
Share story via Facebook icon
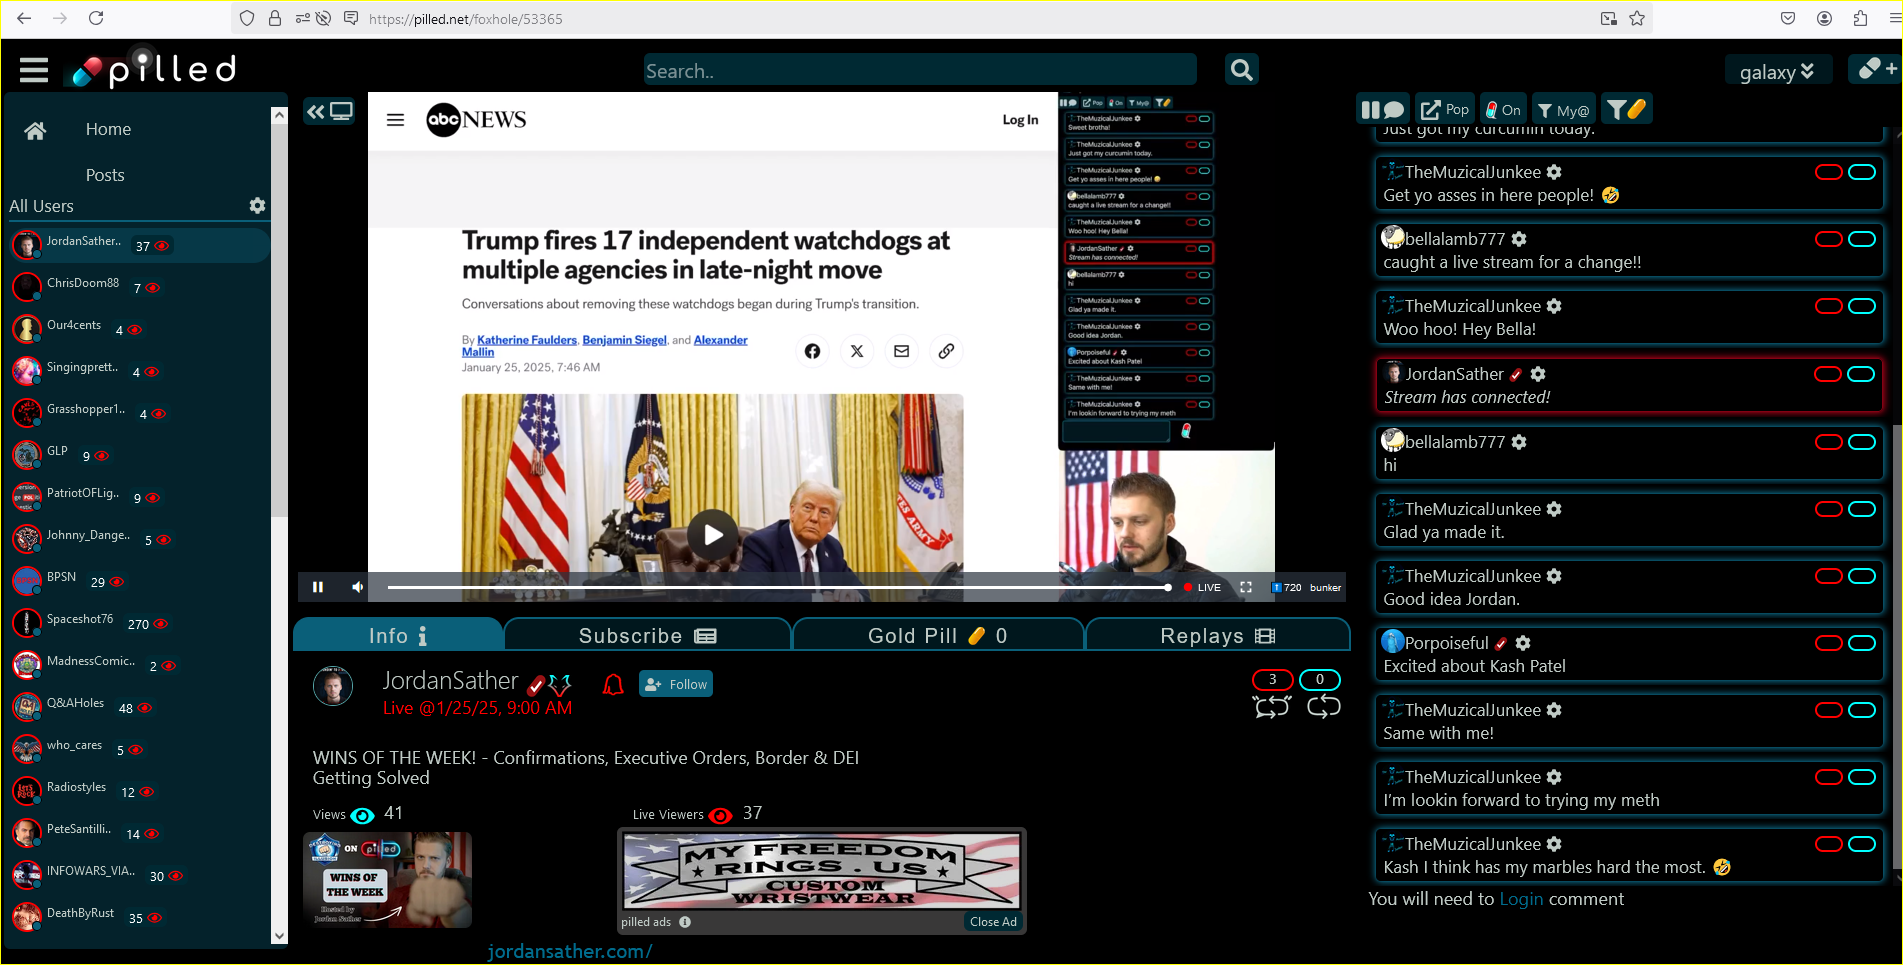pyautogui.click(x=812, y=351)
